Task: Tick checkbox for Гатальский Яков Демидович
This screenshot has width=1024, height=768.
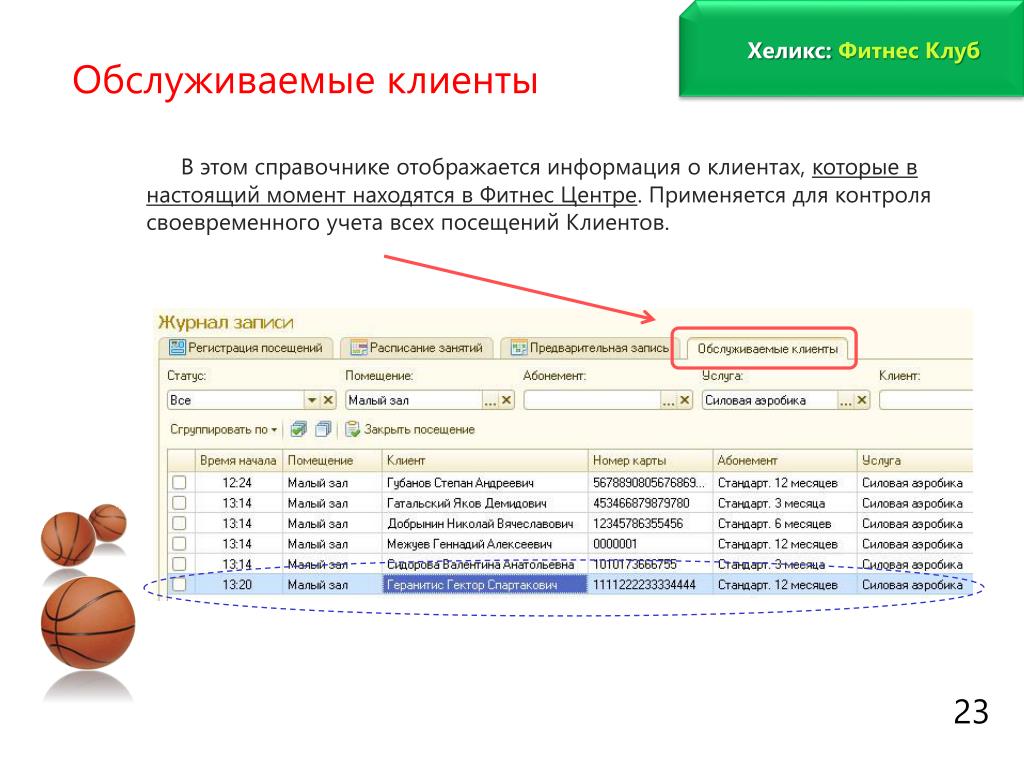Action: click(x=179, y=503)
